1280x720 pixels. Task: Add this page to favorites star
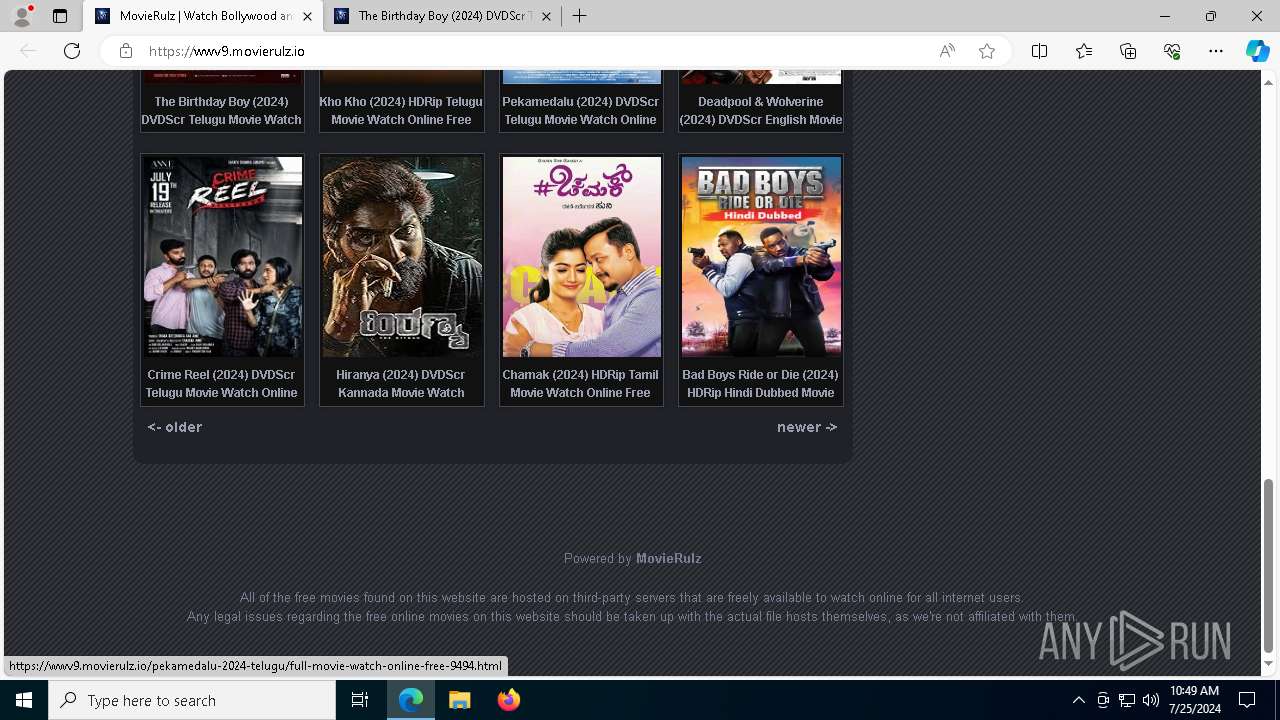[987, 51]
